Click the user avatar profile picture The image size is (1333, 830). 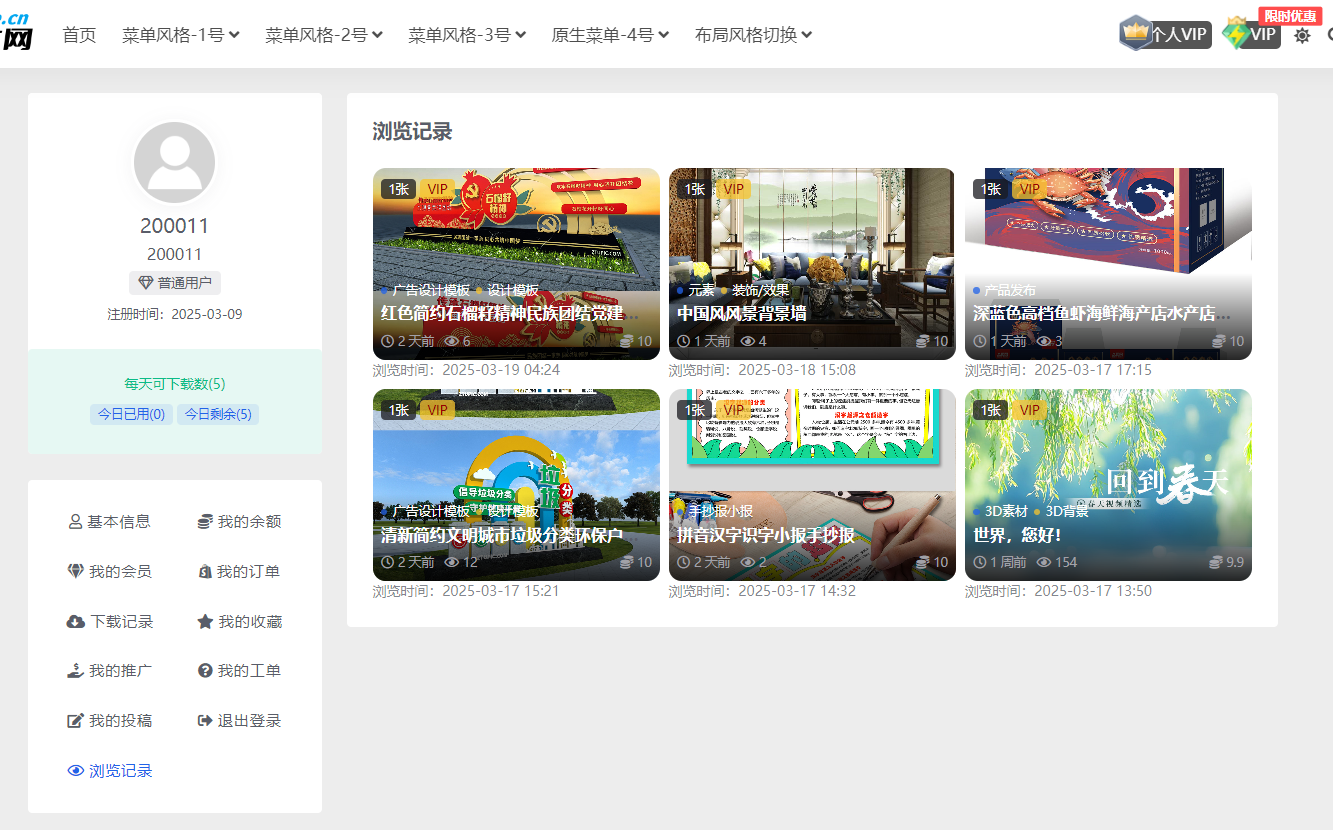pos(175,163)
